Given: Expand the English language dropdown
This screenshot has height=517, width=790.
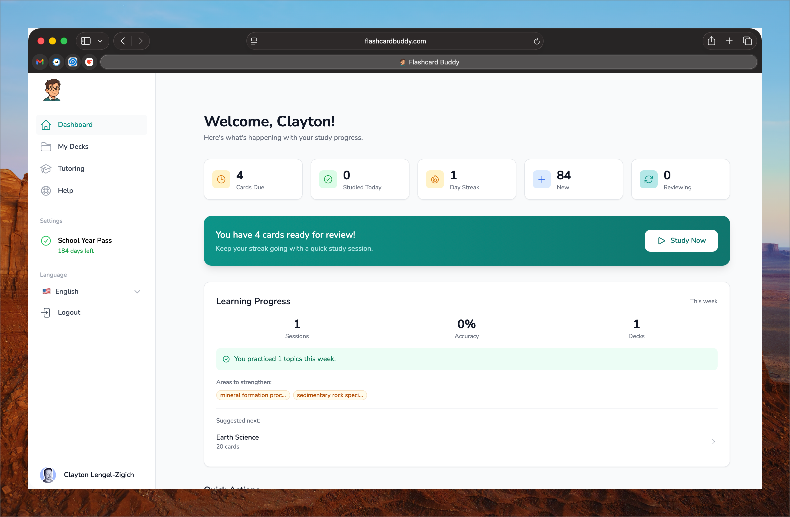Looking at the screenshot, I should click(x=137, y=292).
